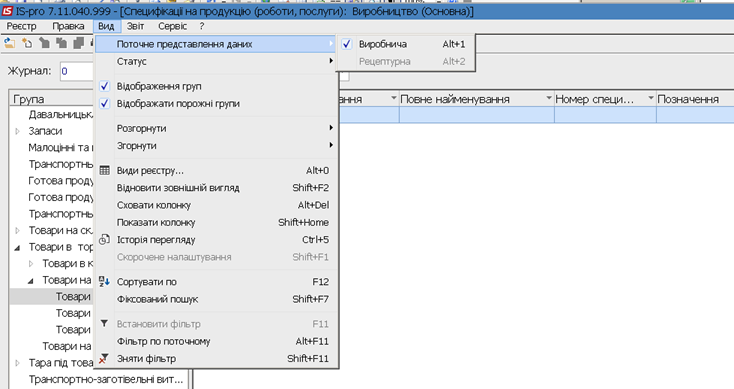Collapse the Товари в тор tree group
The width and height of the screenshot is (734, 389).
click(18, 247)
